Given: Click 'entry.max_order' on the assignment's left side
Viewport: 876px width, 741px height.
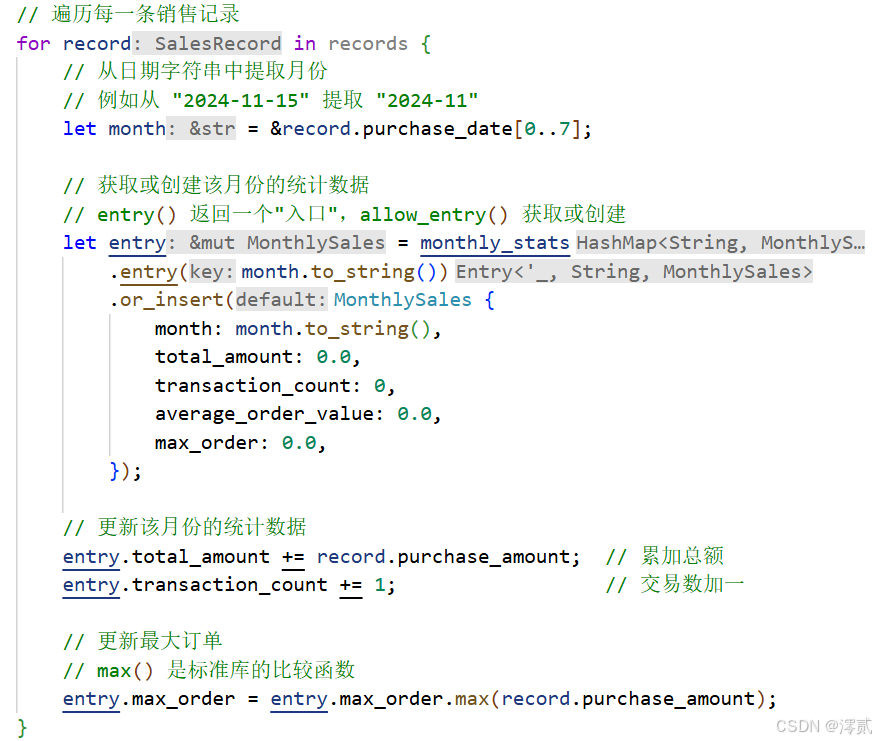Looking at the screenshot, I should pyautogui.click(x=149, y=699).
